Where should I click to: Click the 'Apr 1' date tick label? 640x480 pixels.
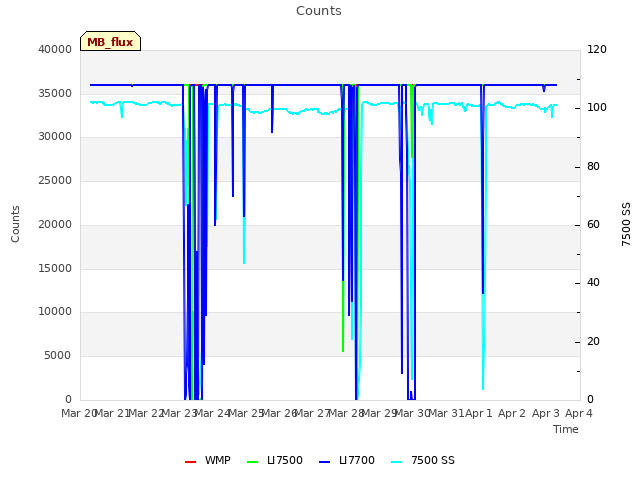pos(478,413)
